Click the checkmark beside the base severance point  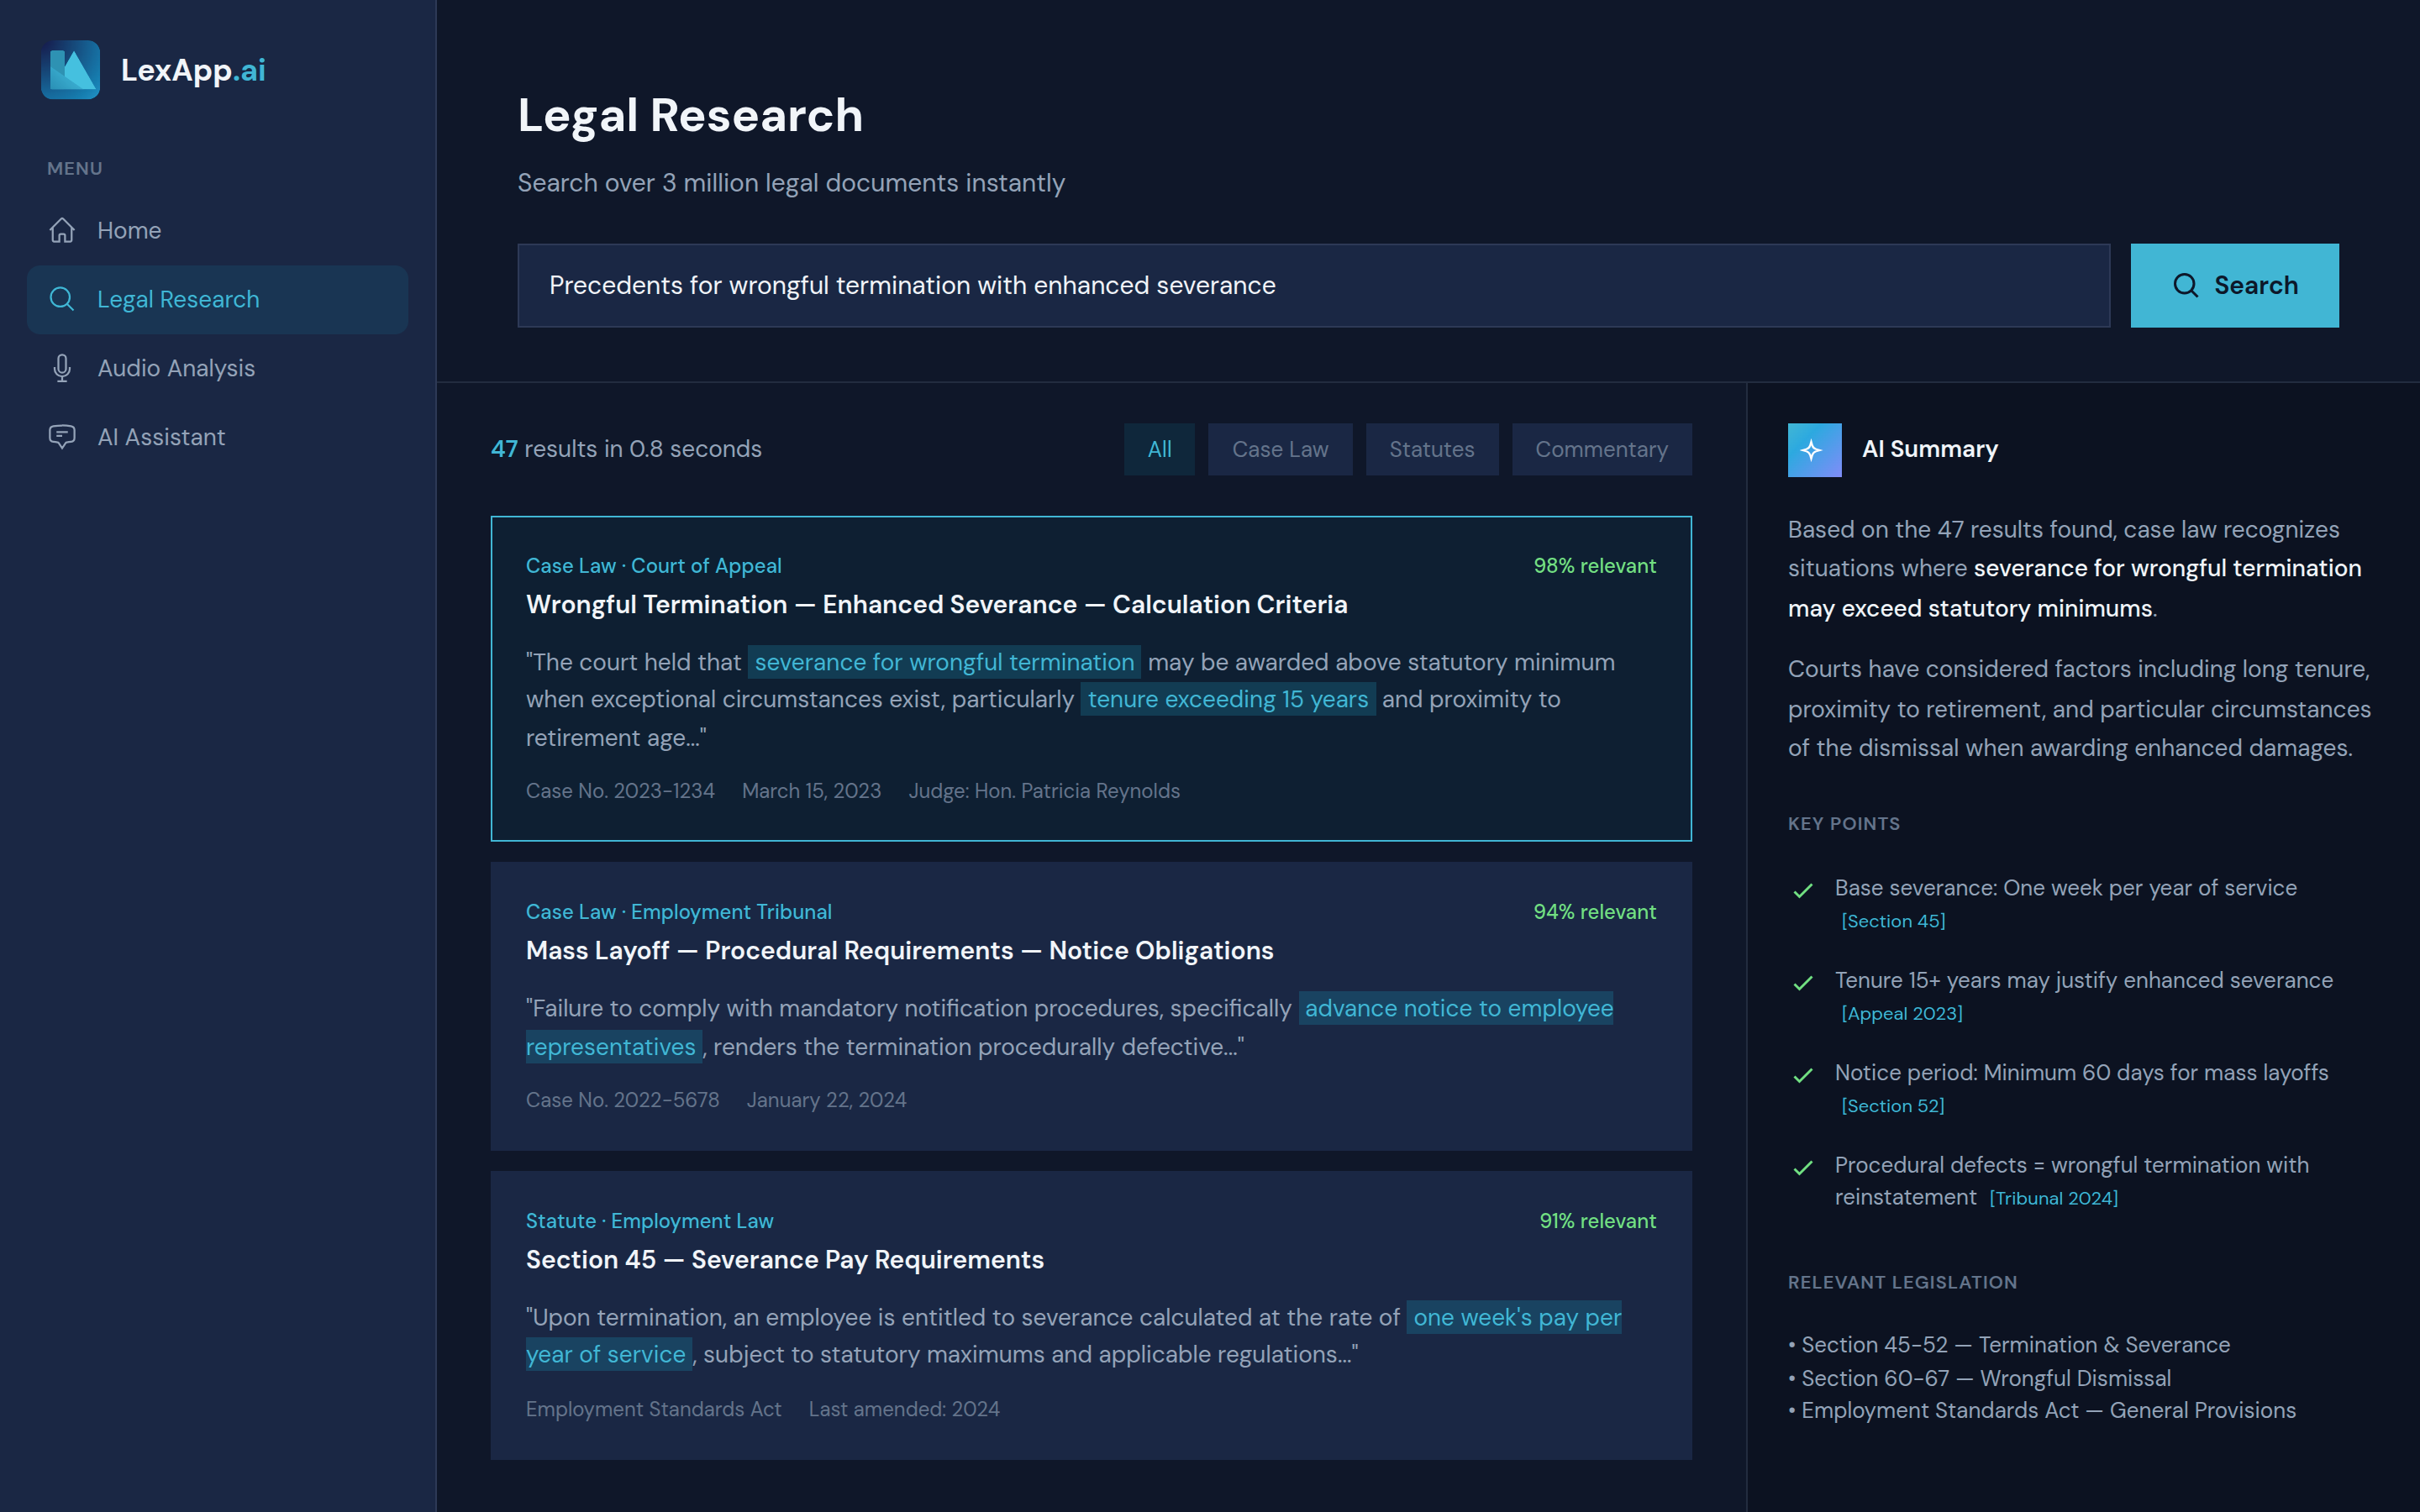[1803, 890]
